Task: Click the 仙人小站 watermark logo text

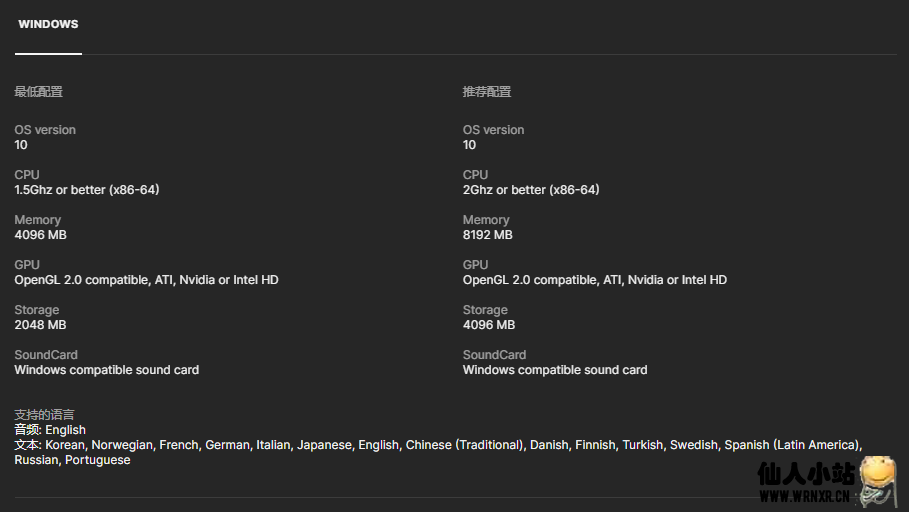Action: pos(805,474)
